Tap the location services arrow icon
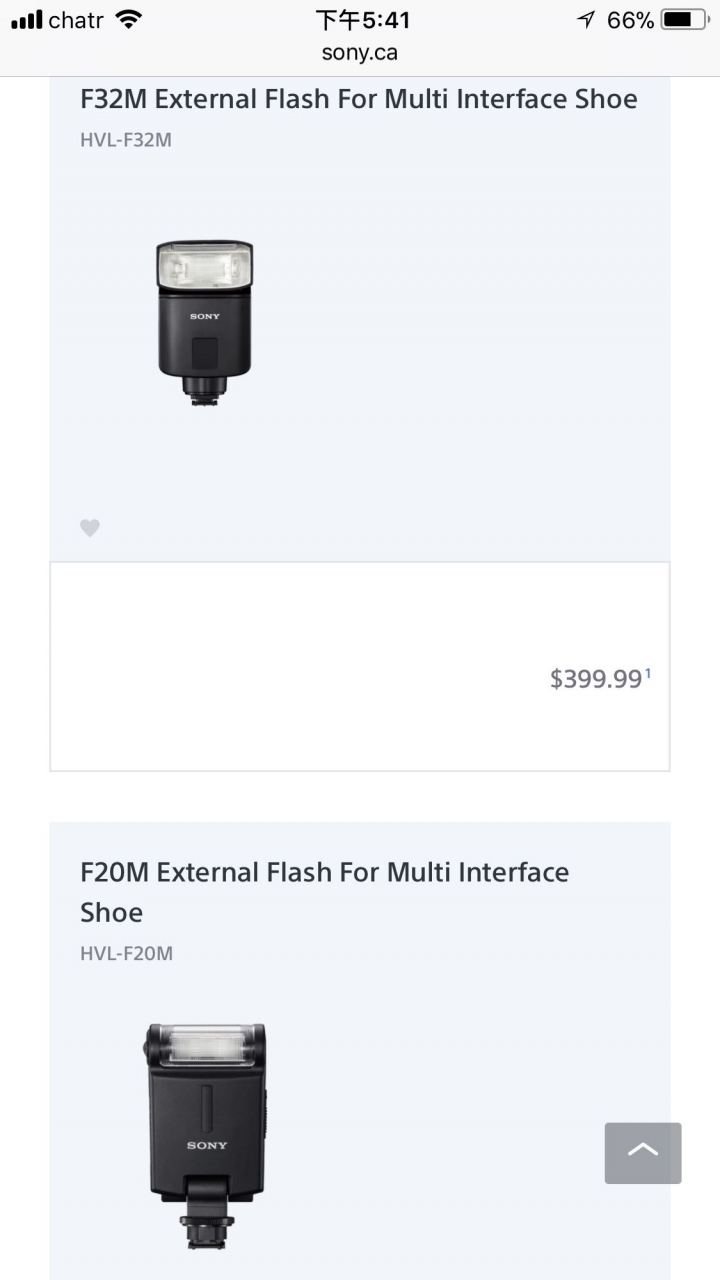The width and height of the screenshot is (720, 1280). tap(586, 19)
